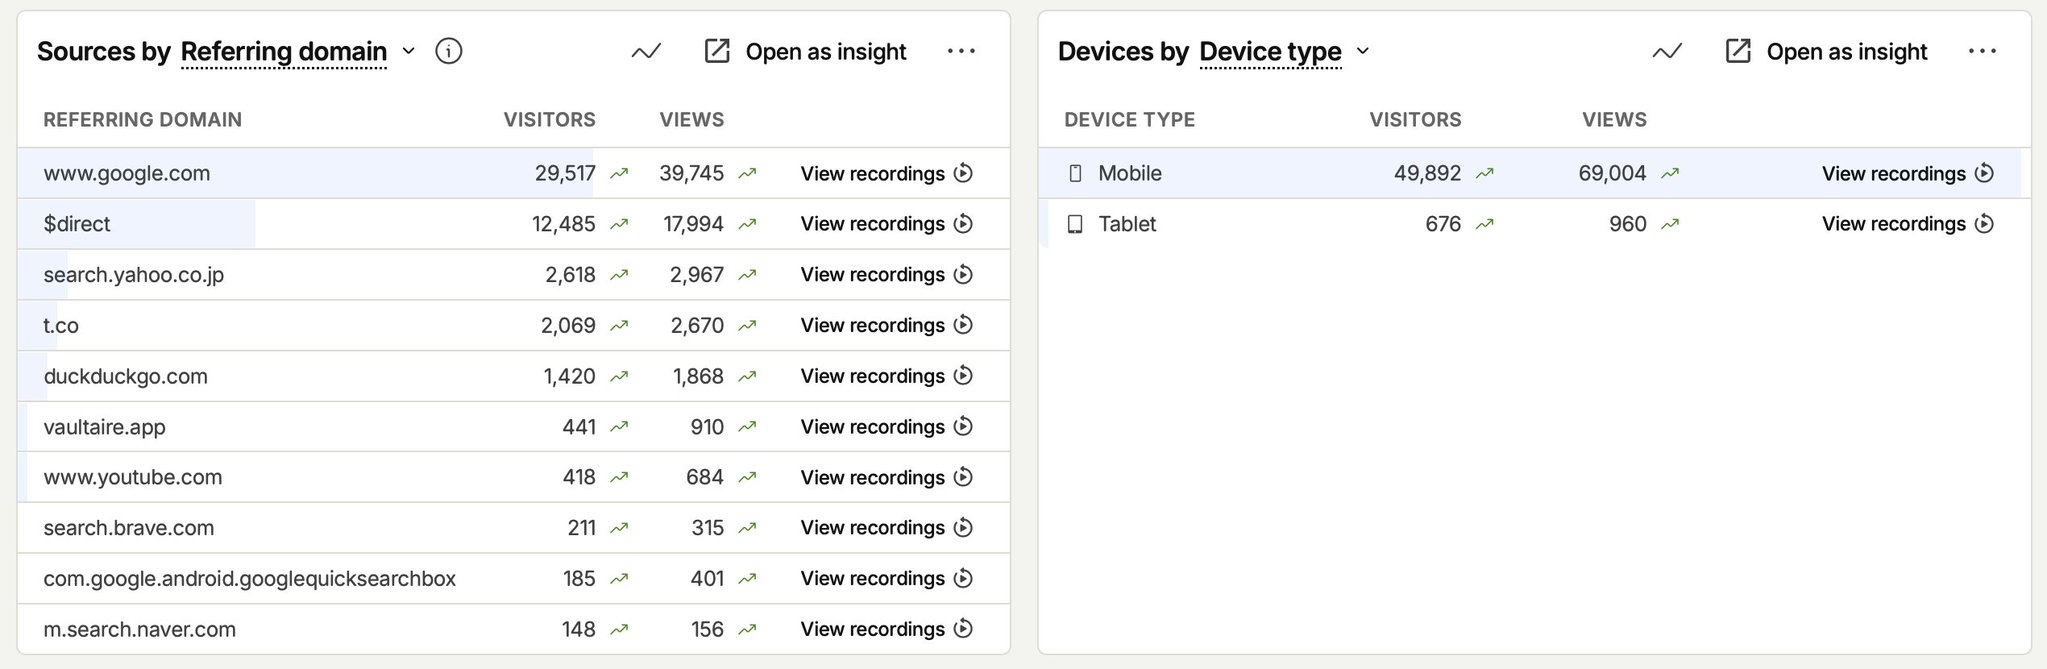The image size is (2047, 669).
Task: Click the views trend arrow for $direct
Action: (x=747, y=224)
